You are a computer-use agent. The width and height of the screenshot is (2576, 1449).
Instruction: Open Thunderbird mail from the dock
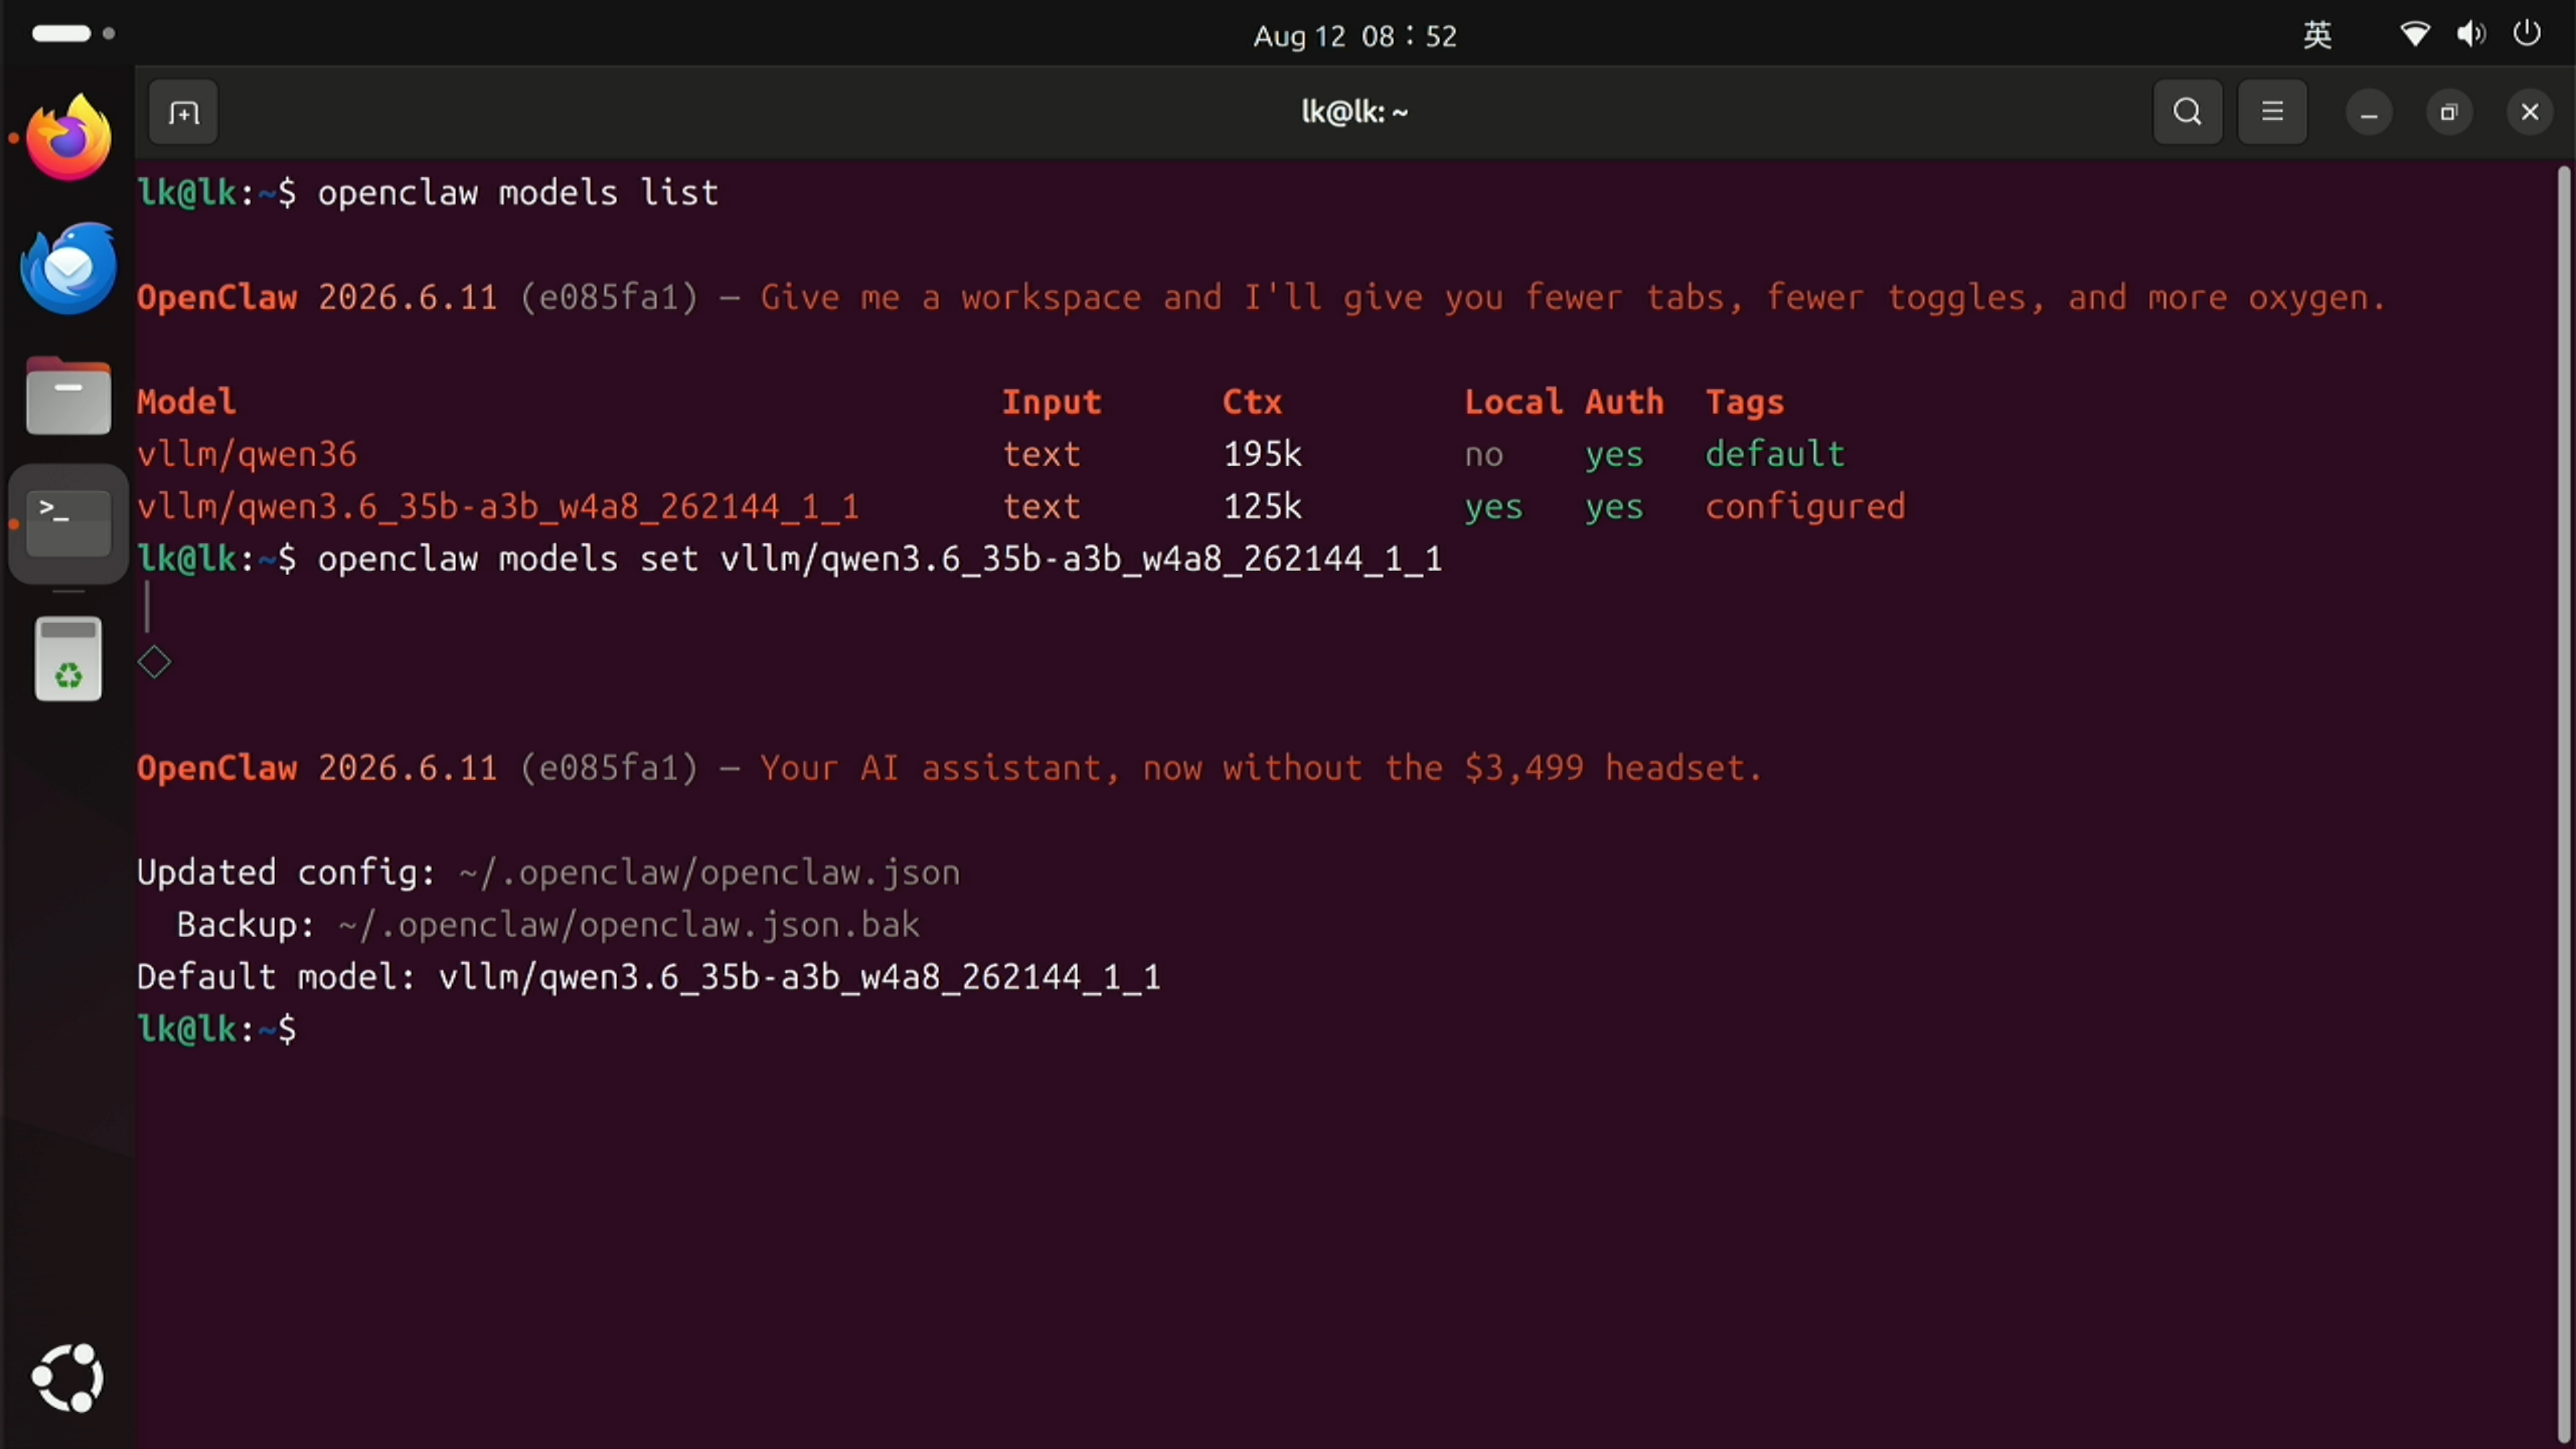click(x=68, y=267)
